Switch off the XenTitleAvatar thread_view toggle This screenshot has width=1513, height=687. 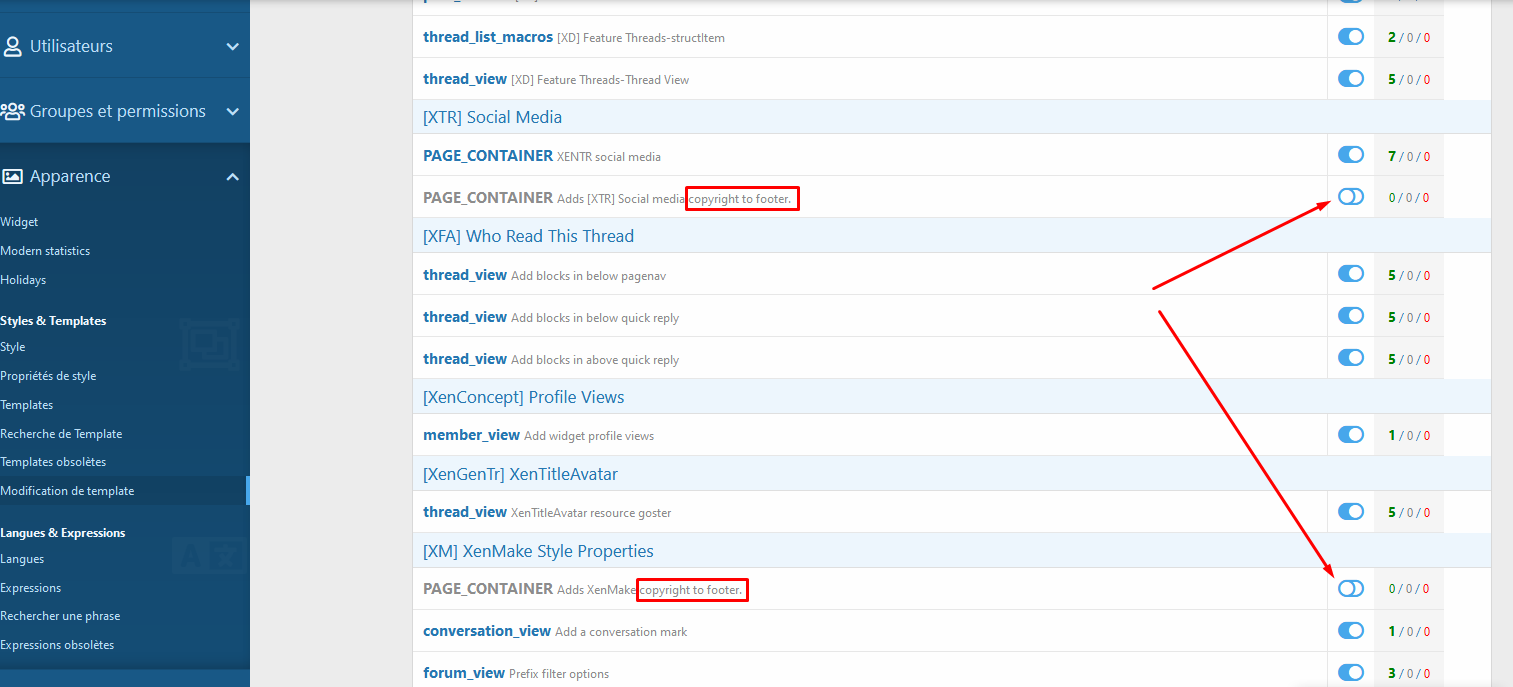pyautogui.click(x=1350, y=512)
